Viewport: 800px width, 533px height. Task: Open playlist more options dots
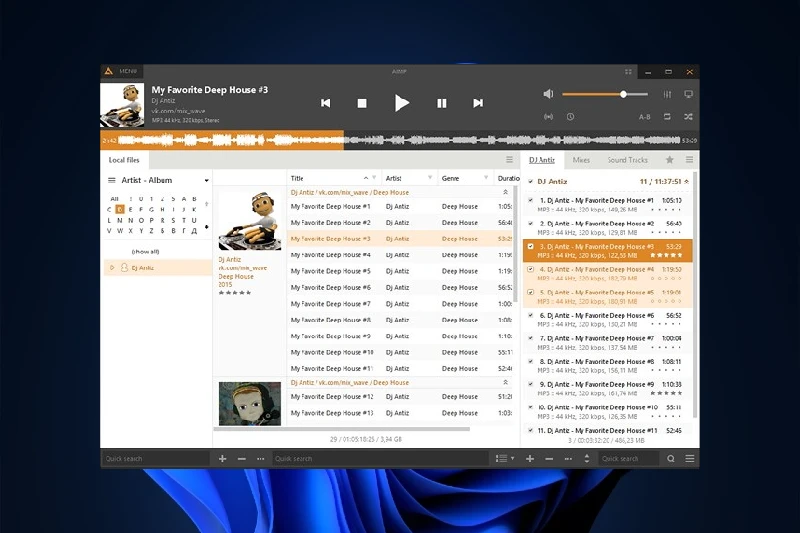(568, 459)
